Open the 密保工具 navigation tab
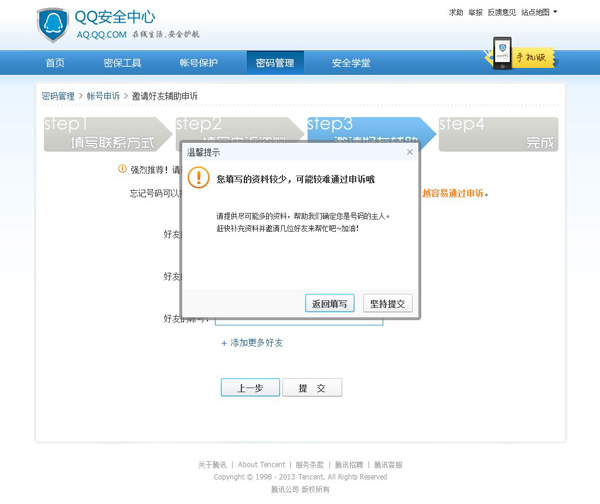 coord(122,63)
